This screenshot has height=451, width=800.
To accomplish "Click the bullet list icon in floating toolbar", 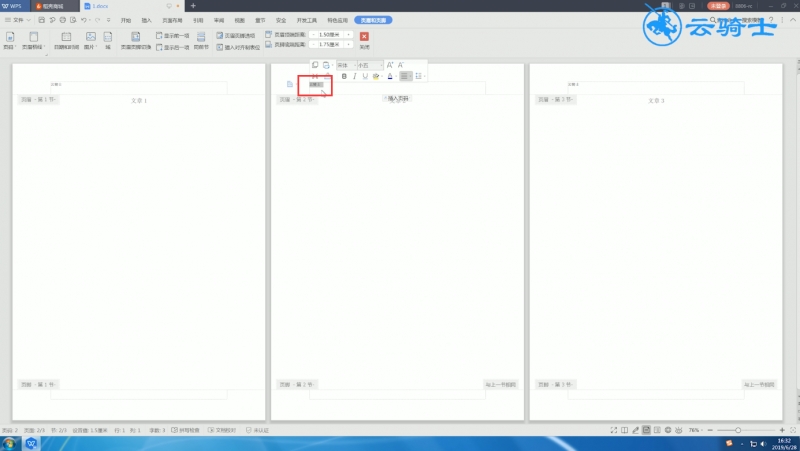I will (418, 76).
